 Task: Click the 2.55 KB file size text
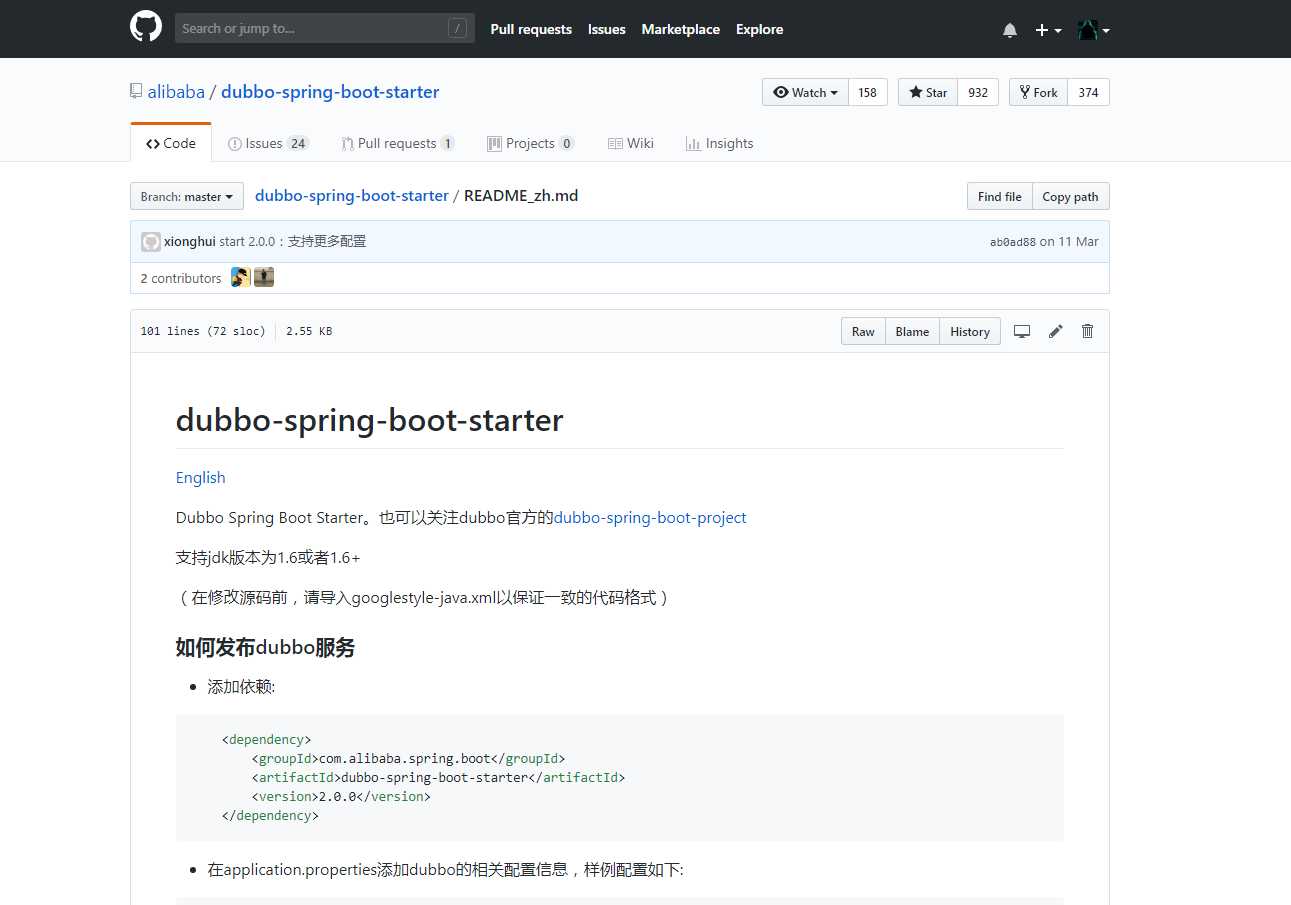pos(309,331)
